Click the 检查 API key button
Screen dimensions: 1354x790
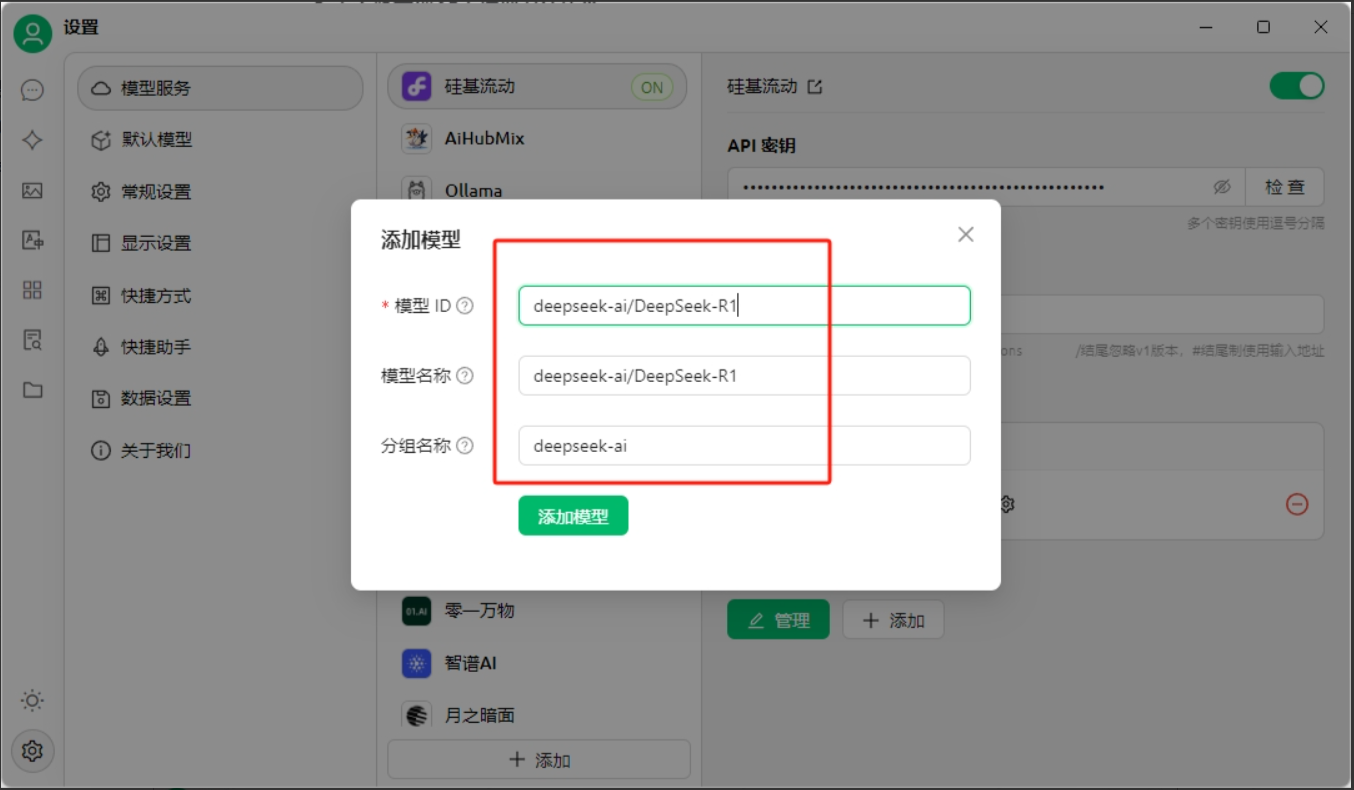pos(1285,187)
